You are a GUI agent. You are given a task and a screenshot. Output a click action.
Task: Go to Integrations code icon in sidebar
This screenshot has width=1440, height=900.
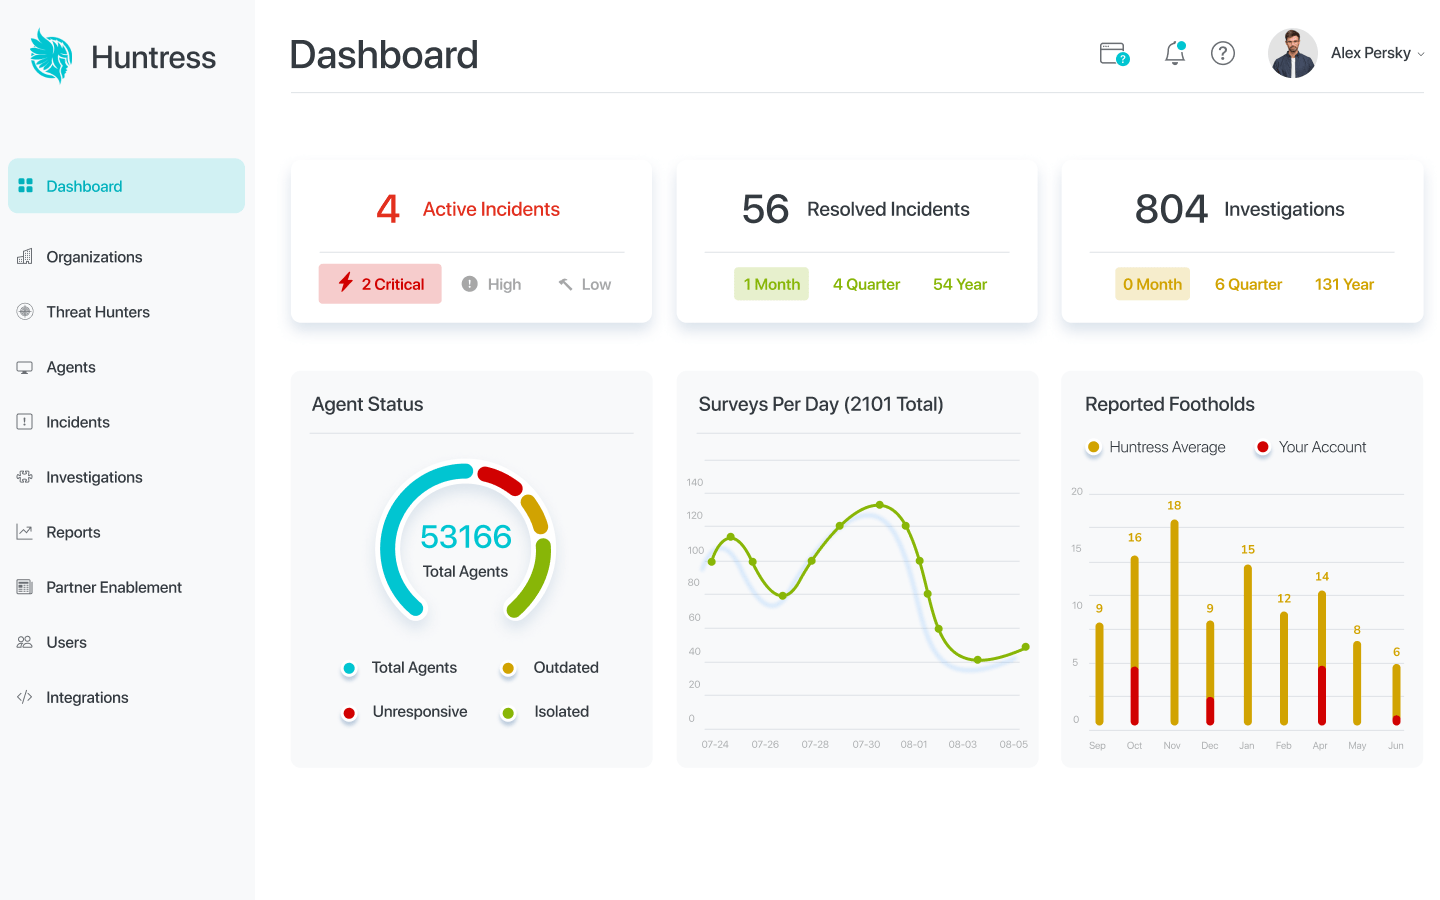(x=25, y=697)
